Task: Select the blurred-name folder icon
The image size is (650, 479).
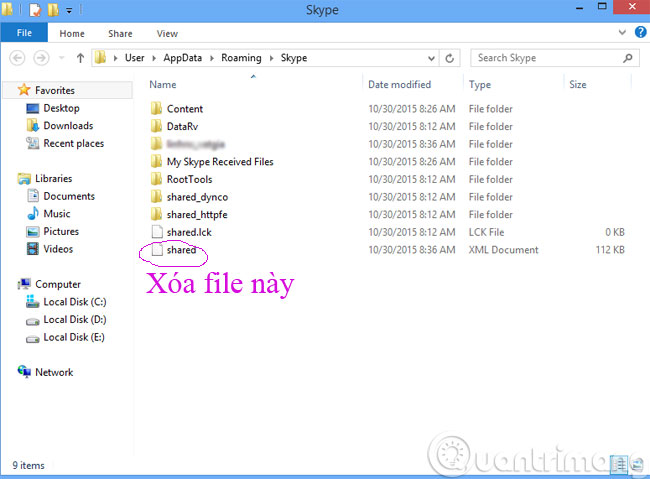Action: pyautogui.click(x=157, y=144)
